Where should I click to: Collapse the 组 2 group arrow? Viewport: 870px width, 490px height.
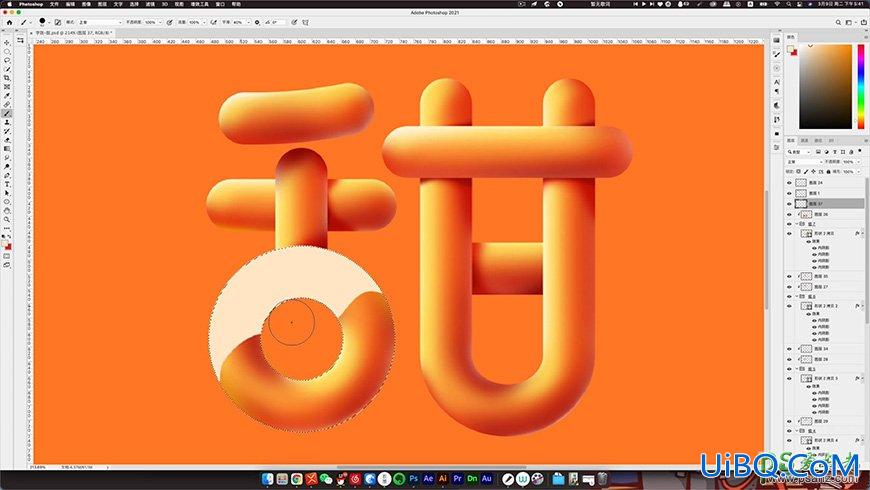[797, 224]
